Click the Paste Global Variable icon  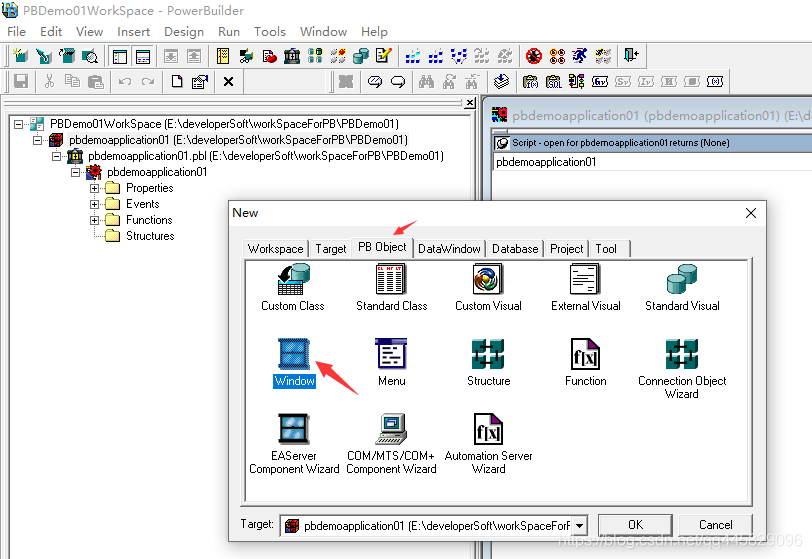[x=600, y=81]
